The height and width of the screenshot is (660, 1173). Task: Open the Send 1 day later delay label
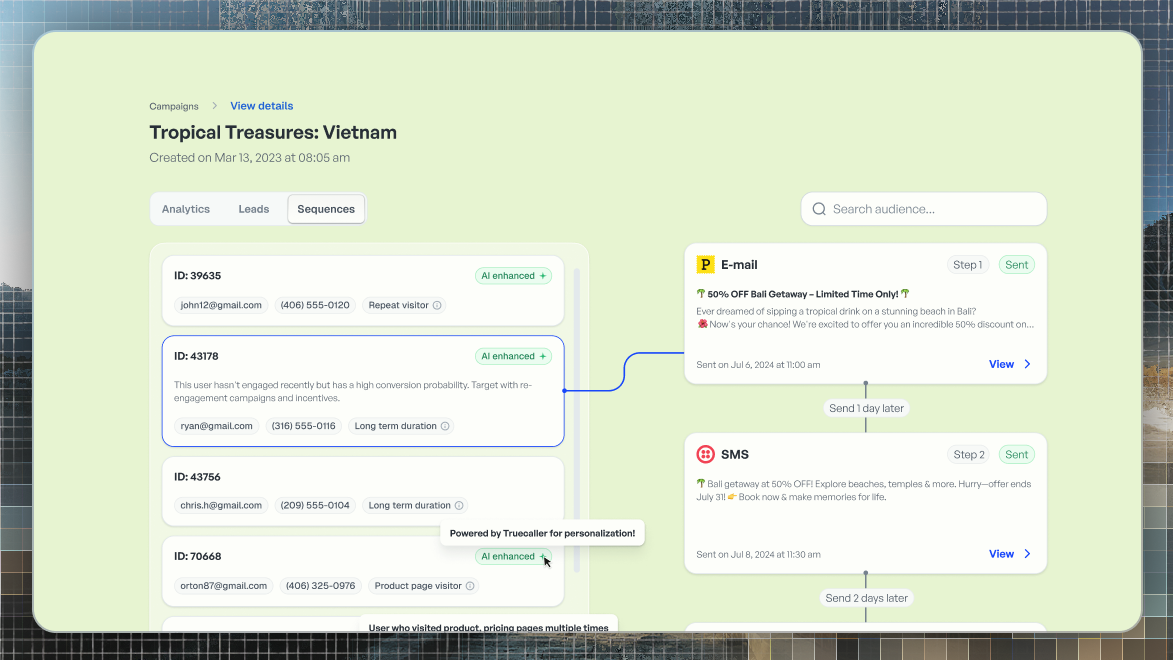865,408
